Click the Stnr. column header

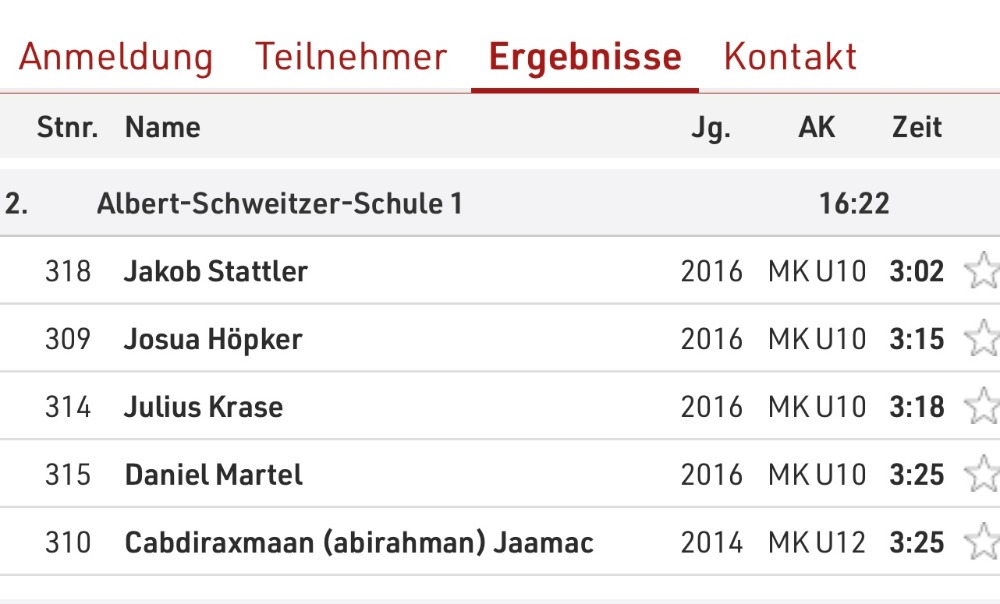click(x=68, y=127)
